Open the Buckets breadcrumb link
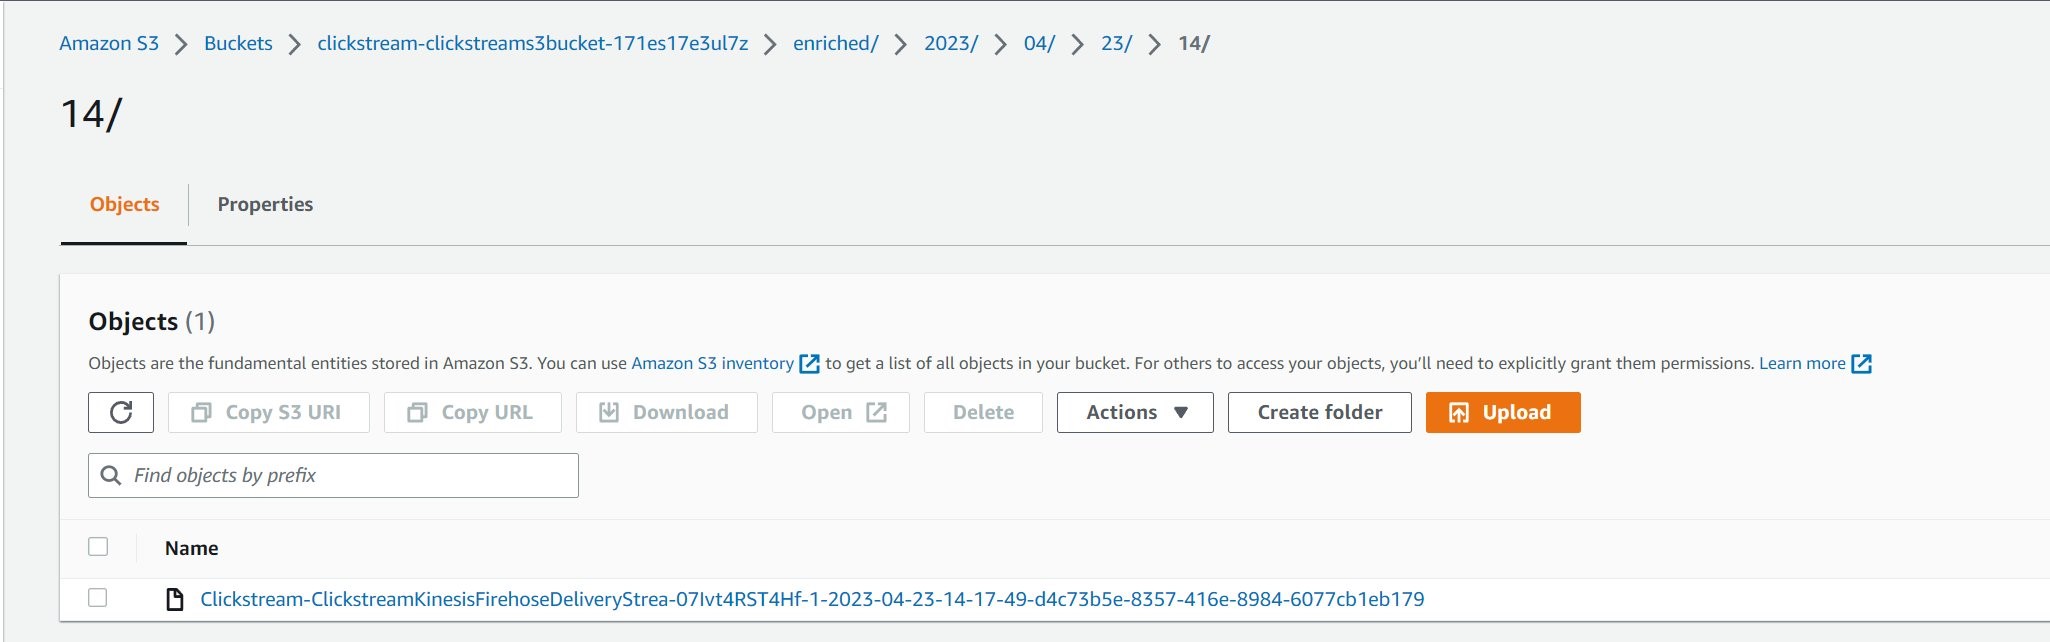 pos(238,43)
